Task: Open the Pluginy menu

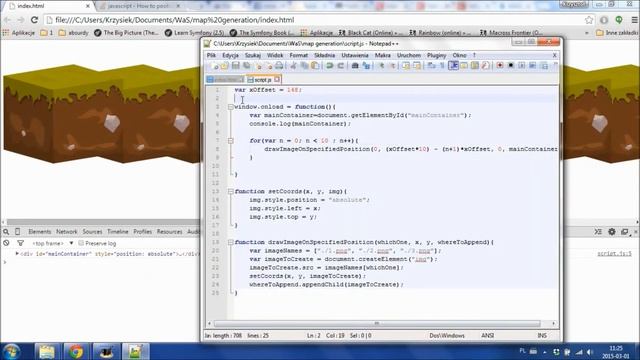Action: [x=437, y=55]
